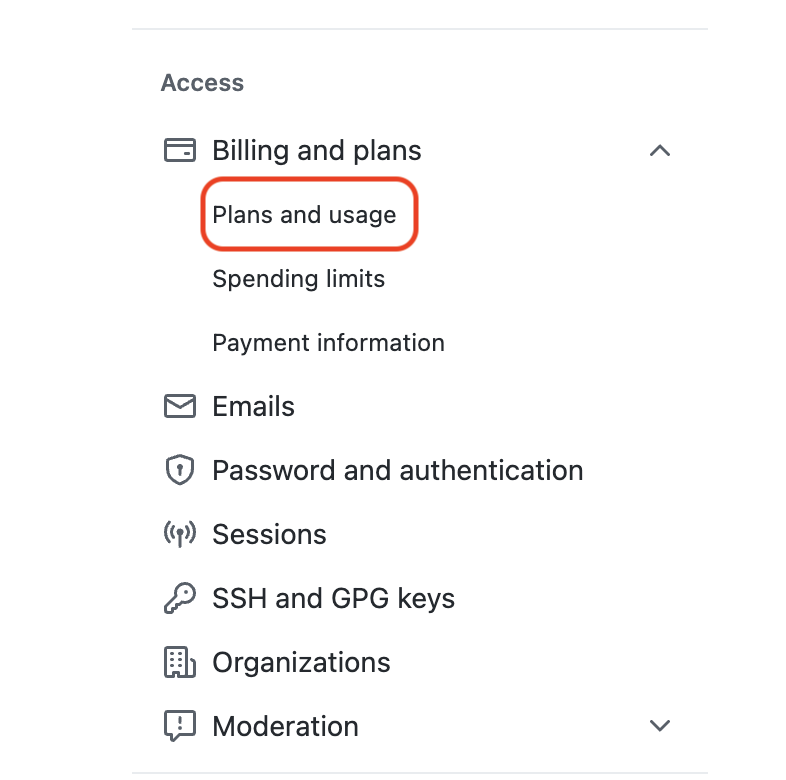Open Password and authentication settings
This screenshot has height=780, width=786.
pyautogui.click(x=398, y=470)
